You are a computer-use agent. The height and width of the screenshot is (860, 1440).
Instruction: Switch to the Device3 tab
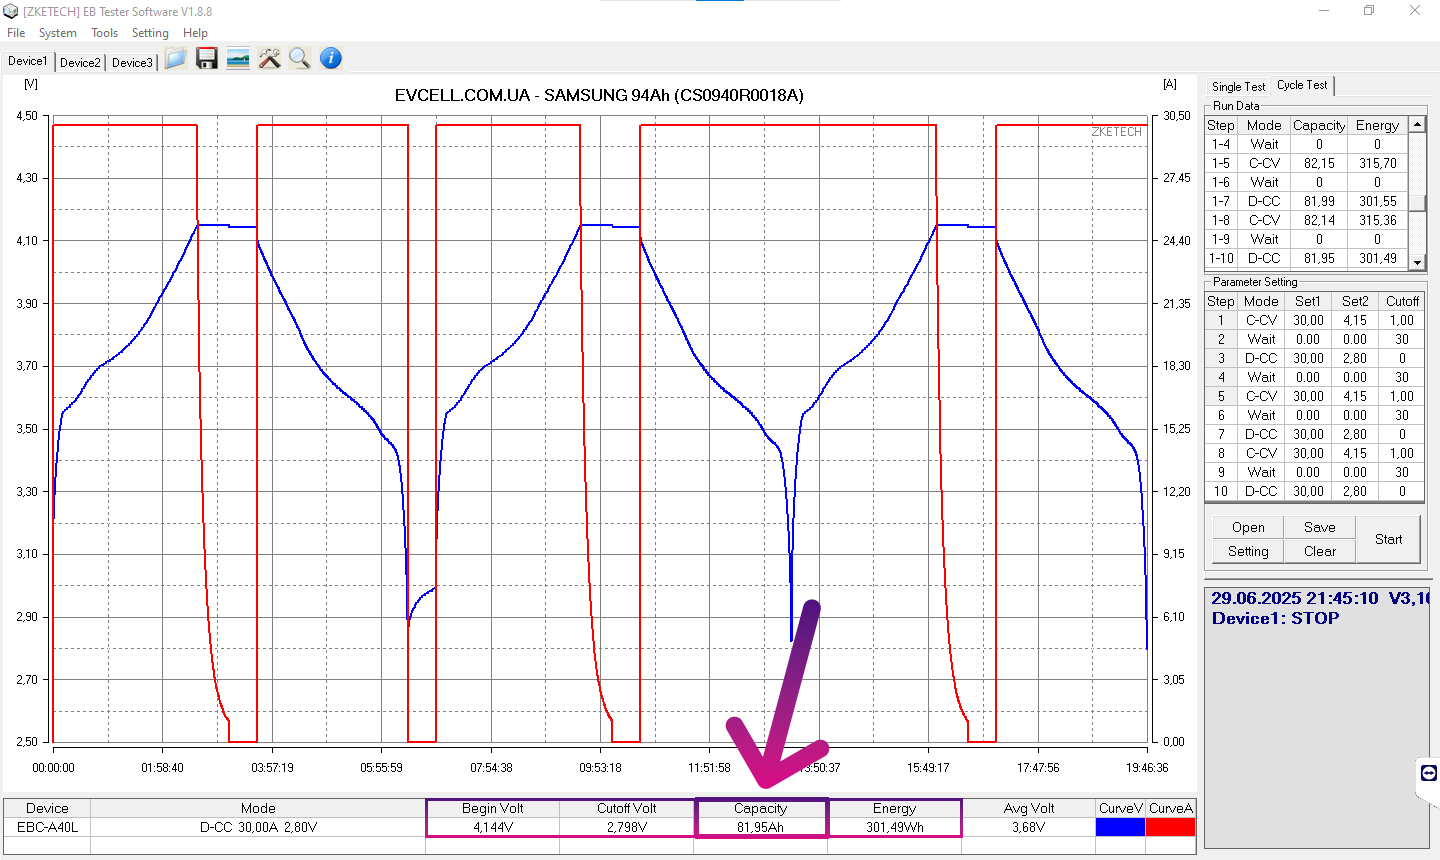tap(132, 62)
